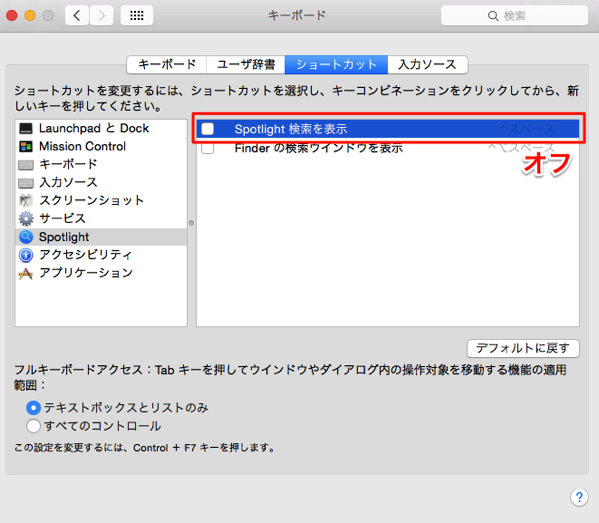
Task: Click the アクセシビリティ icon
Action: click(26, 255)
